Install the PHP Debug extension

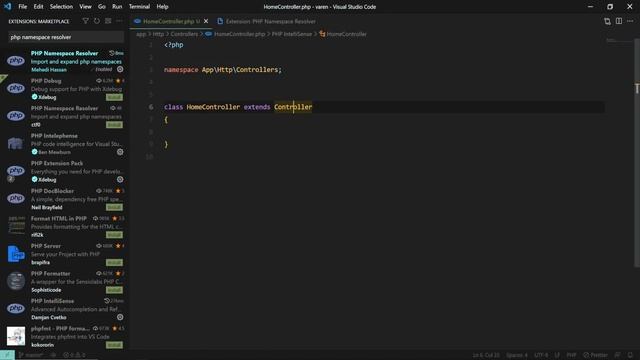(x=114, y=97)
